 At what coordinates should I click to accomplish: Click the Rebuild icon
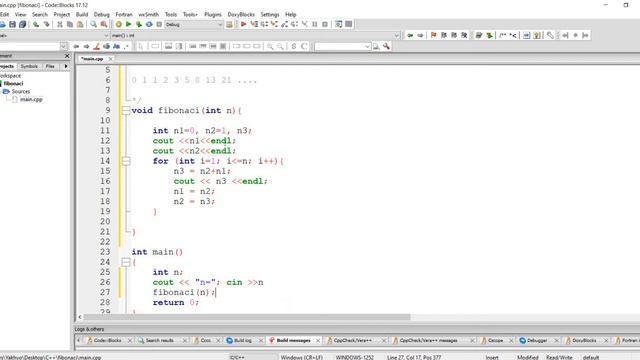tap(149, 24)
